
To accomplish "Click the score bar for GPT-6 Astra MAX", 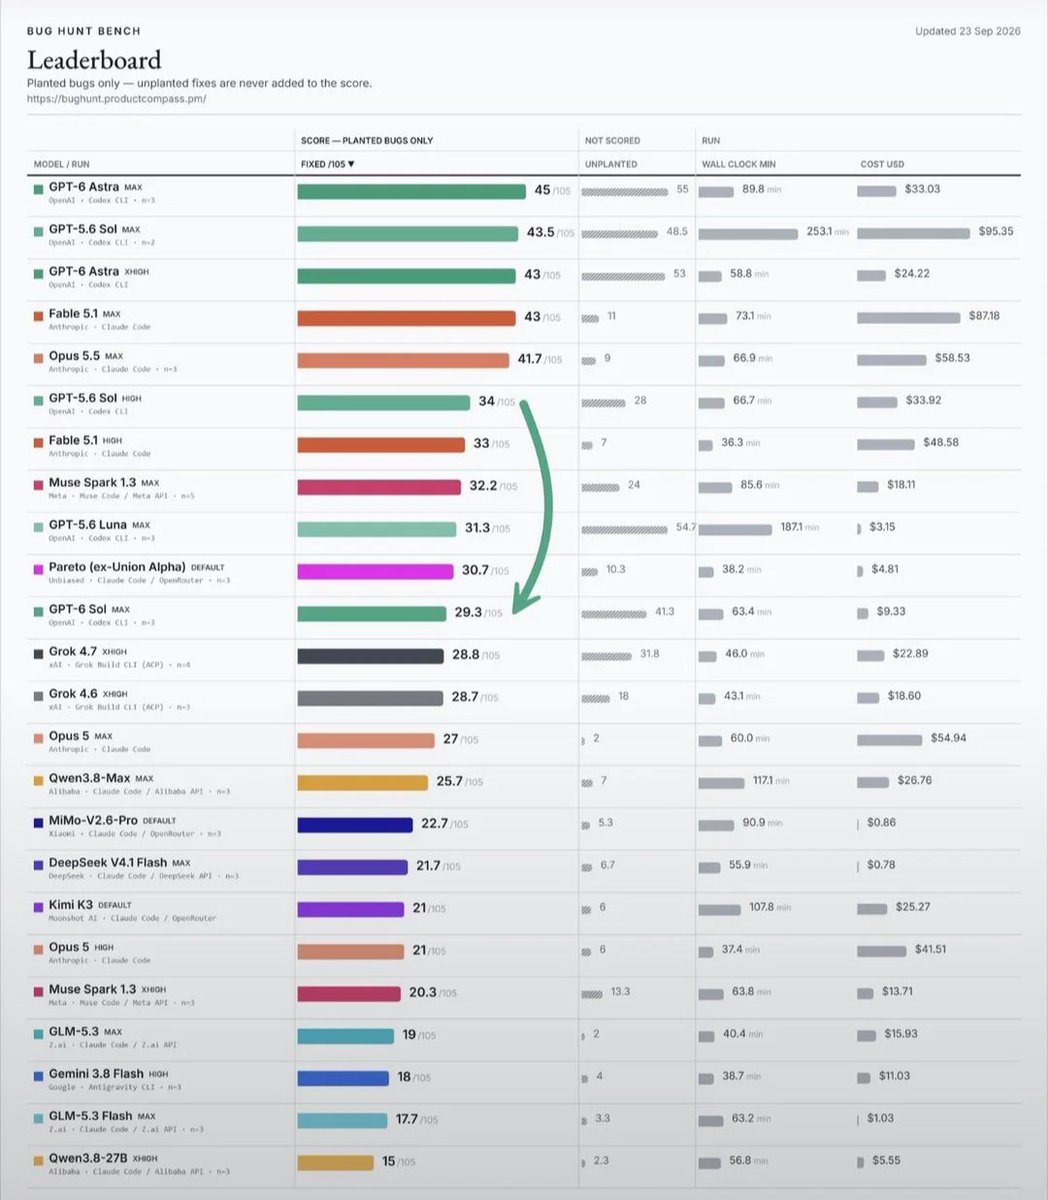I will click(411, 191).
